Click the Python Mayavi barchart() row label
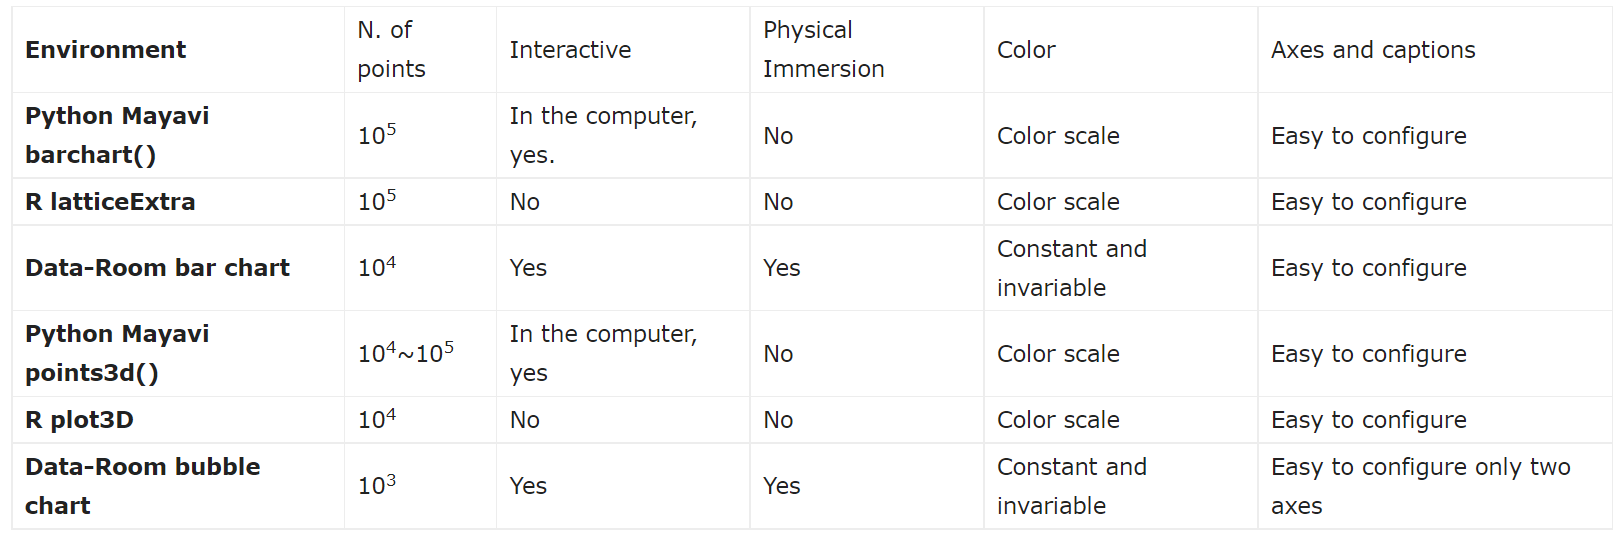Viewport: 1624px width, 541px height. coord(117,135)
